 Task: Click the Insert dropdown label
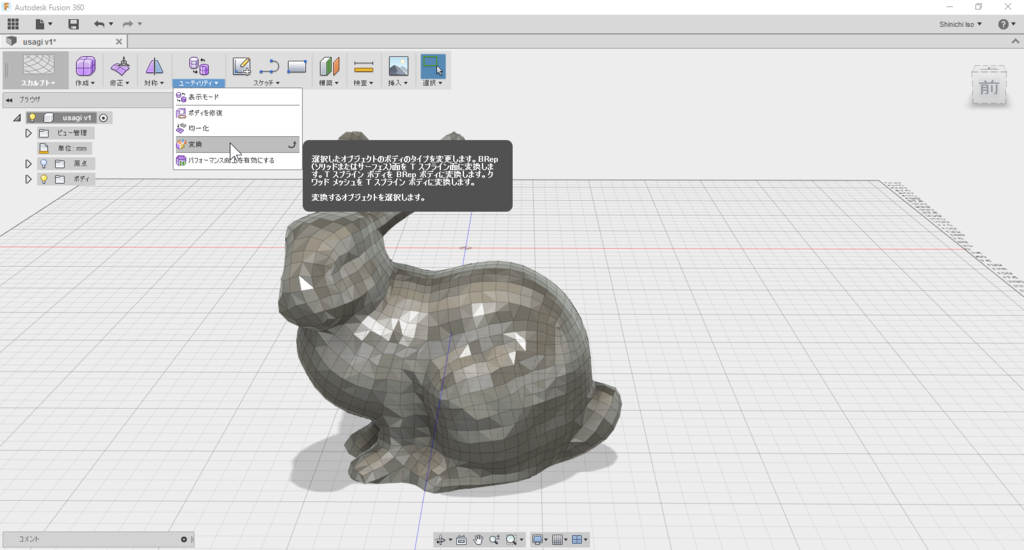pyautogui.click(x=398, y=83)
